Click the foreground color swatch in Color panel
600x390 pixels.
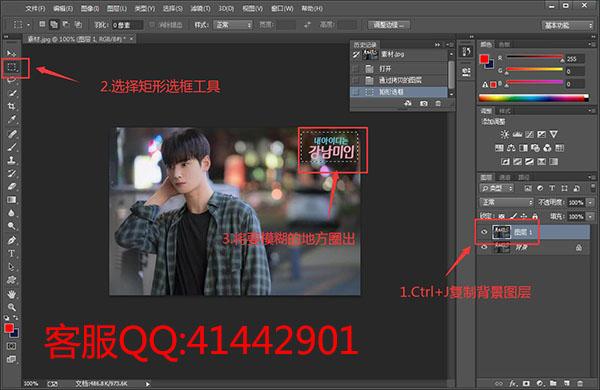click(x=484, y=59)
